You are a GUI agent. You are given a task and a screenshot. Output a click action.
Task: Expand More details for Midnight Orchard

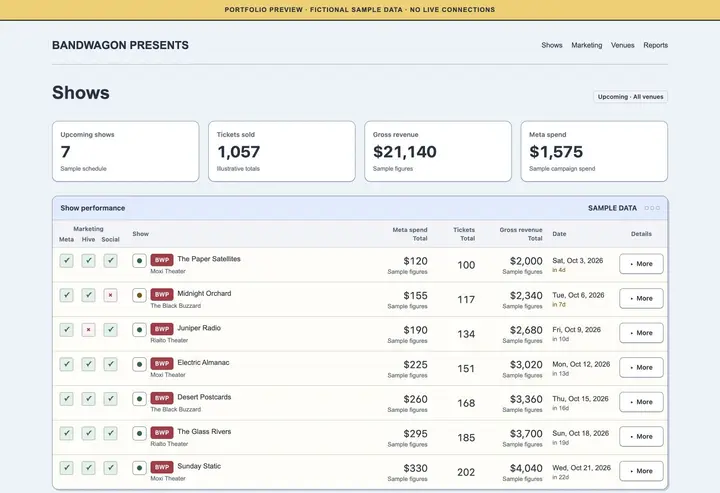641,298
